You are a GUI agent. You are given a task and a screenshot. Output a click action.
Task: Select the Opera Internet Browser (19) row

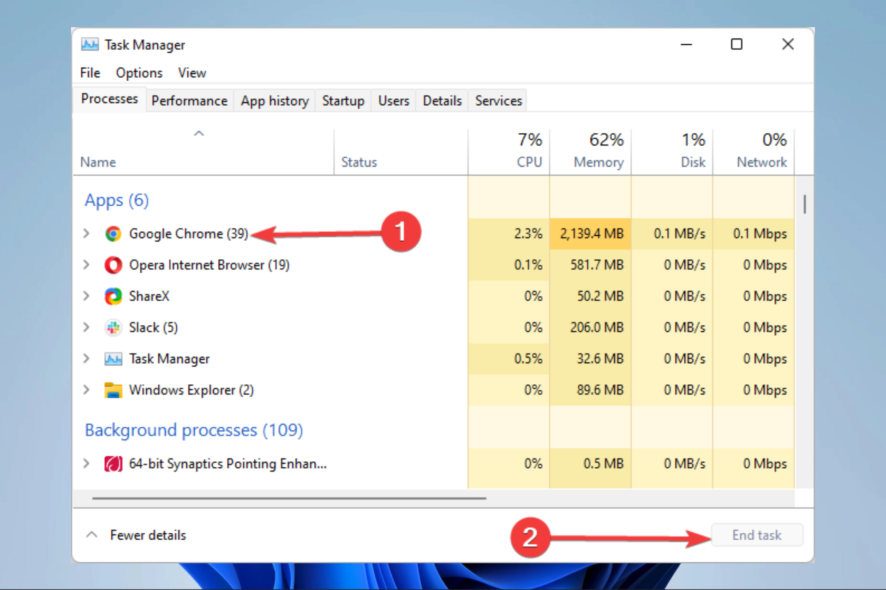click(433, 265)
